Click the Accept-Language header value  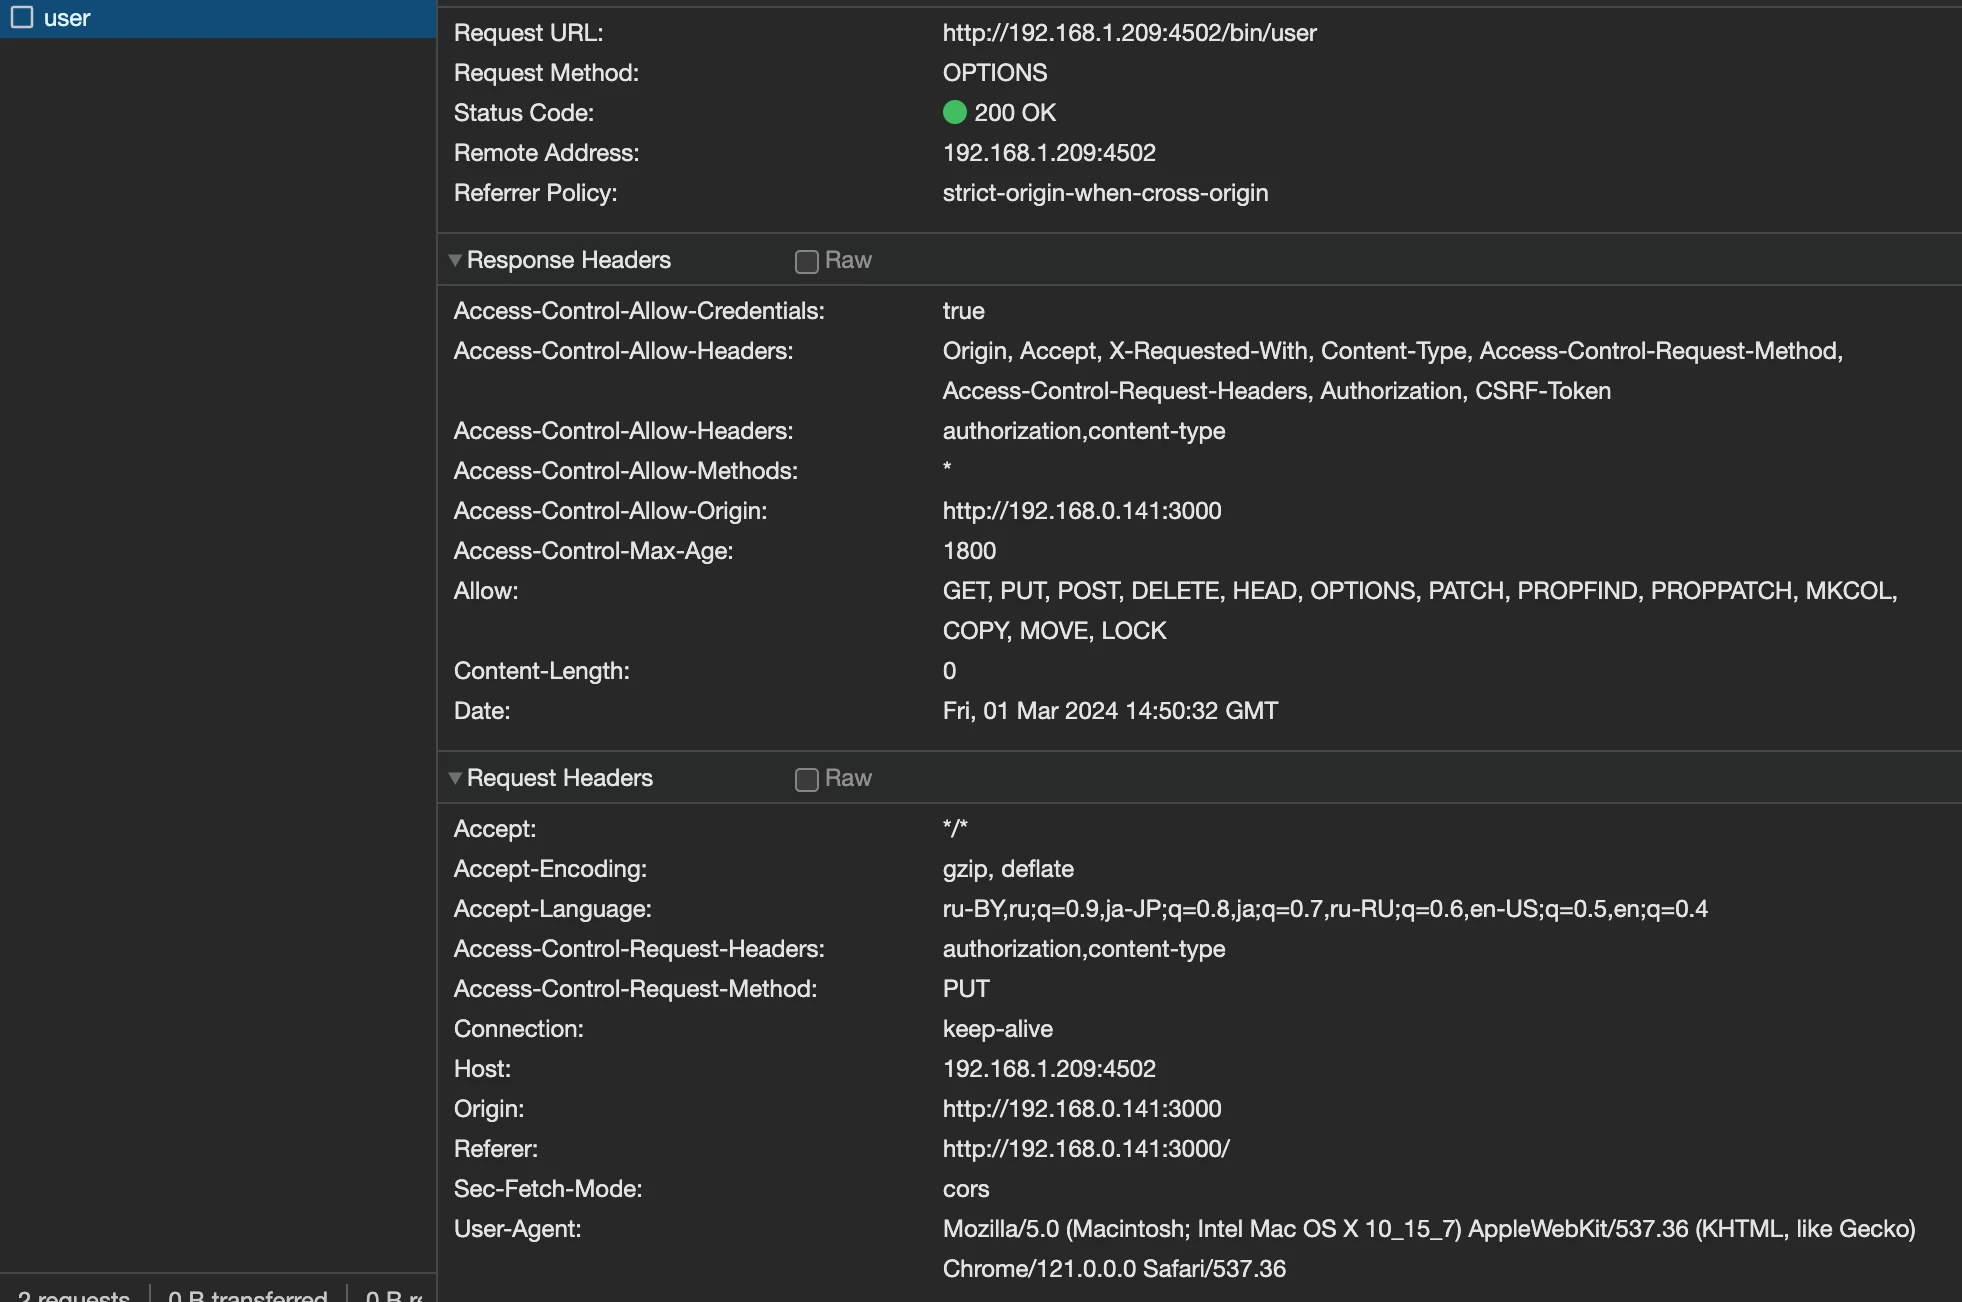click(x=1324, y=909)
